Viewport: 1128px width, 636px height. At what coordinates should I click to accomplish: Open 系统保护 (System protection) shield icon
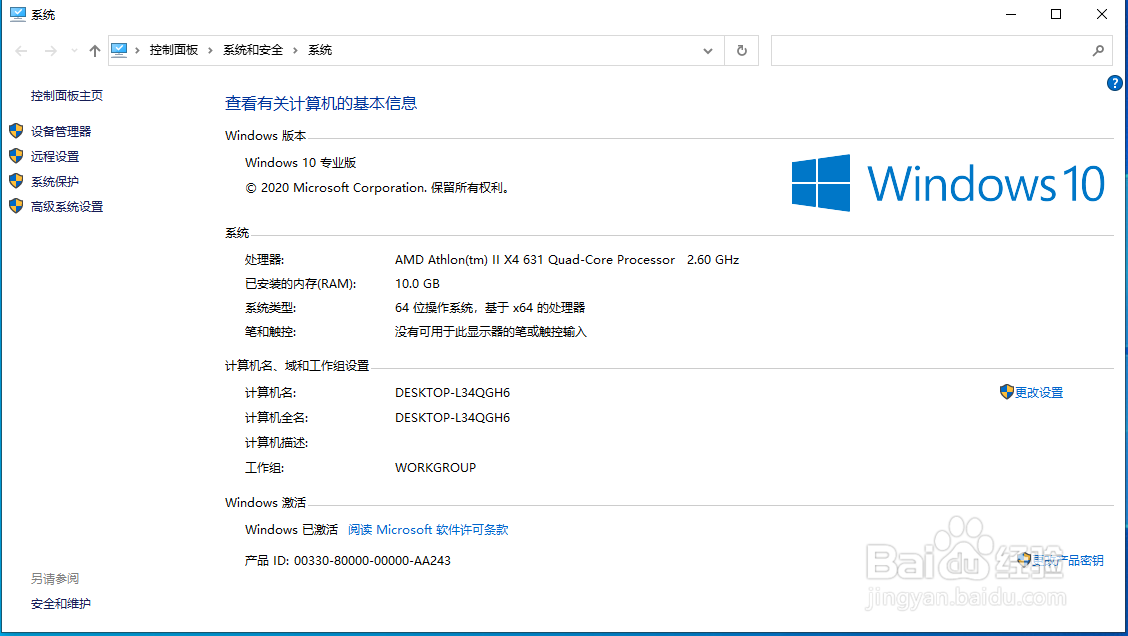coord(16,181)
